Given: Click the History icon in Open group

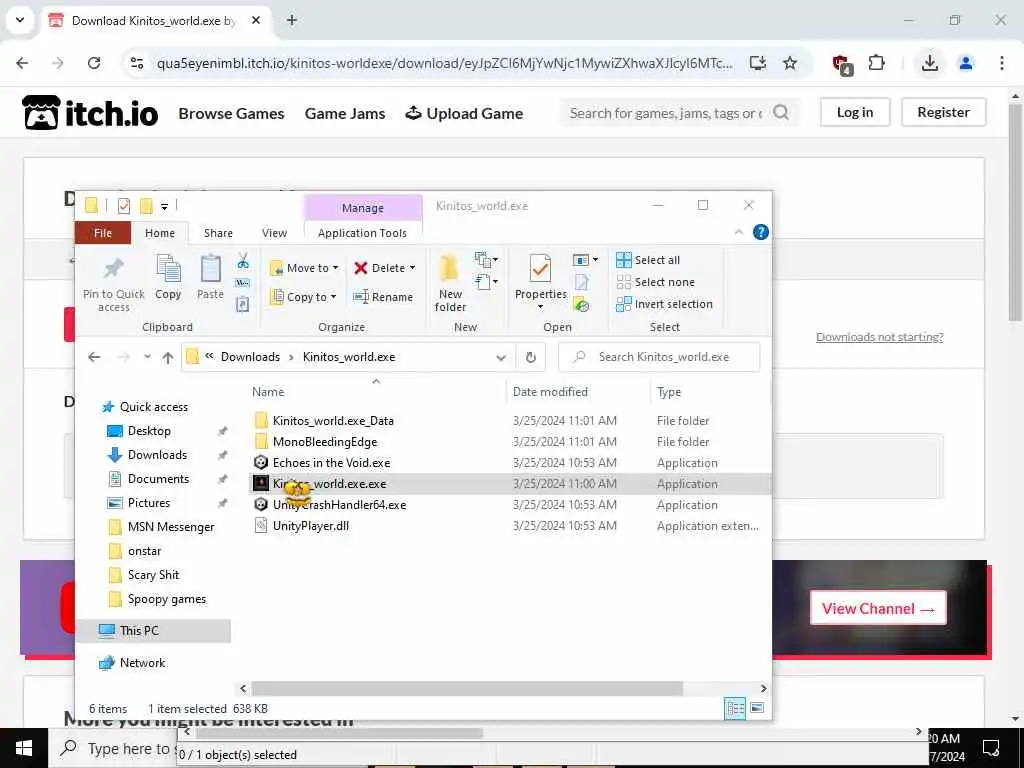Looking at the screenshot, I should 581,305.
